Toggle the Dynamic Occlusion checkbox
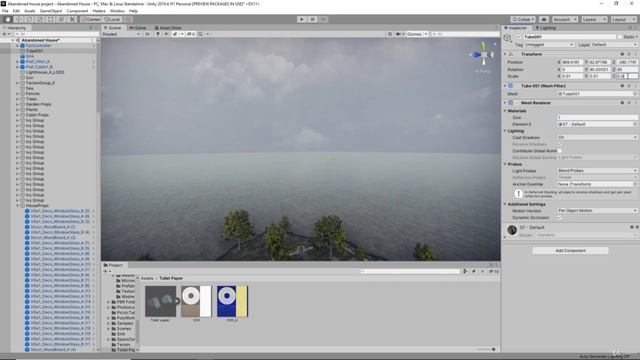The image size is (640, 360). click(x=560, y=218)
